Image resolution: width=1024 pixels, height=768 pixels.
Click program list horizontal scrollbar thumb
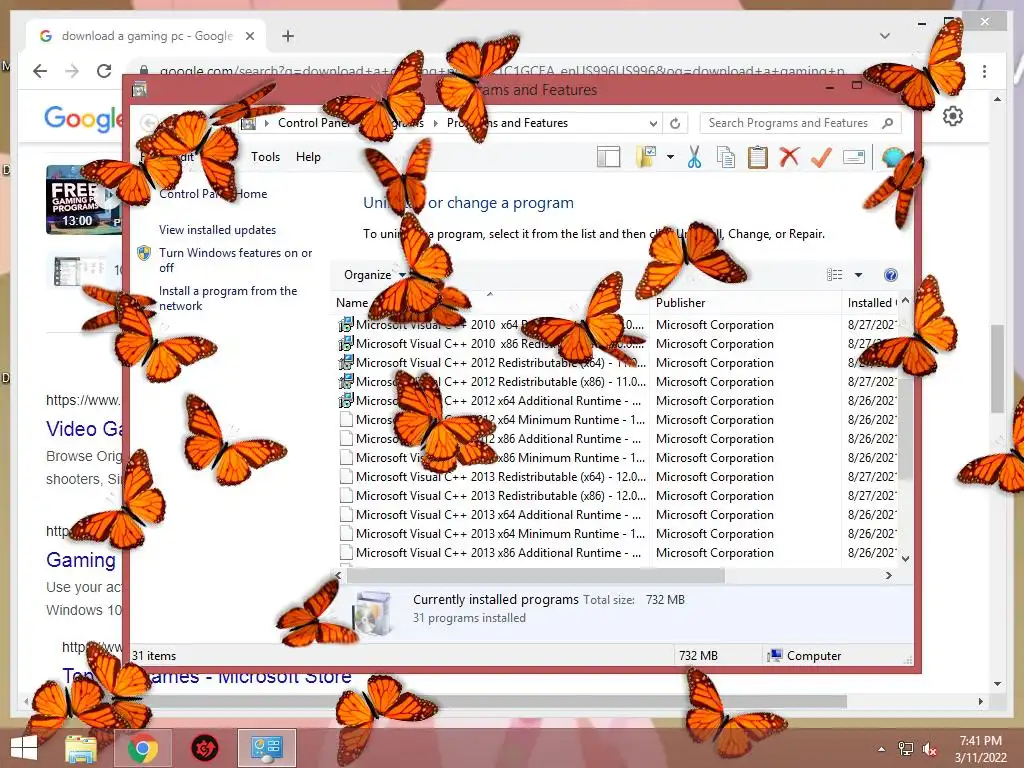536,575
